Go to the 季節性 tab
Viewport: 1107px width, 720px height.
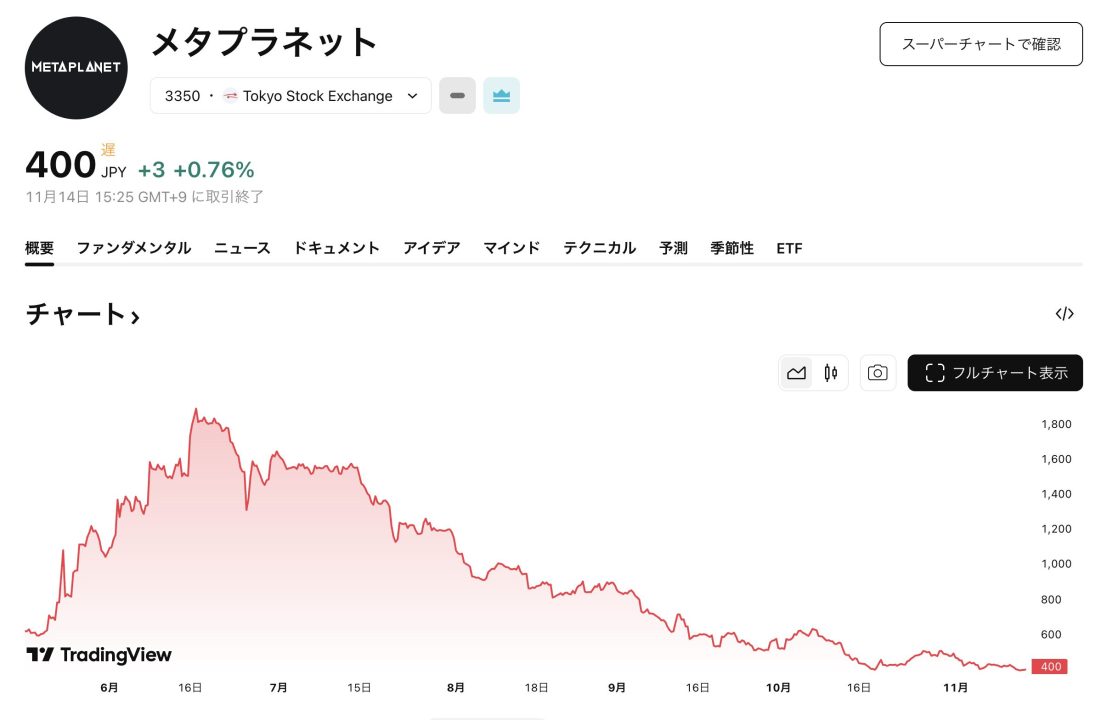(x=732, y=248)
